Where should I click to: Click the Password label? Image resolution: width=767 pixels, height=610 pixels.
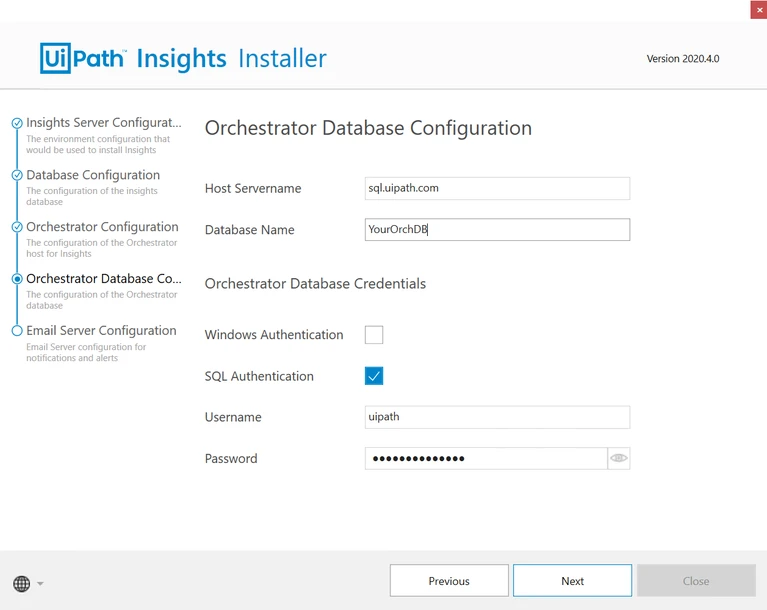click(x=231, y=458)
